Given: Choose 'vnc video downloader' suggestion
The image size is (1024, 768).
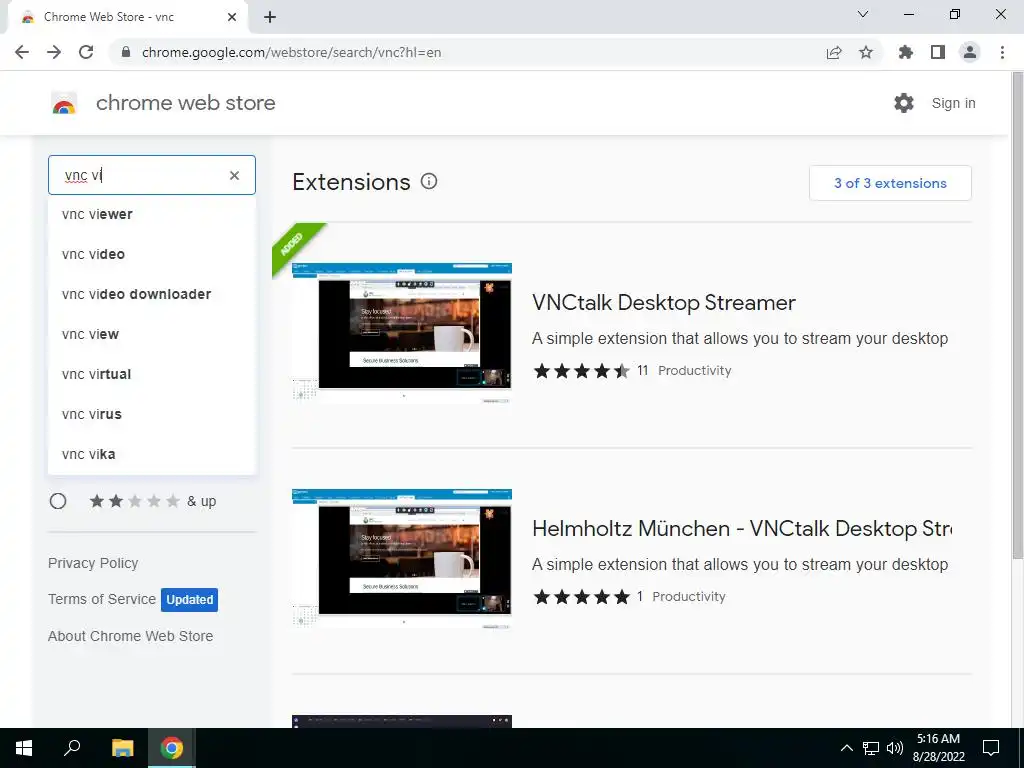Looking at the screenshot, I should pyautogui.click(x=152, y=294).
